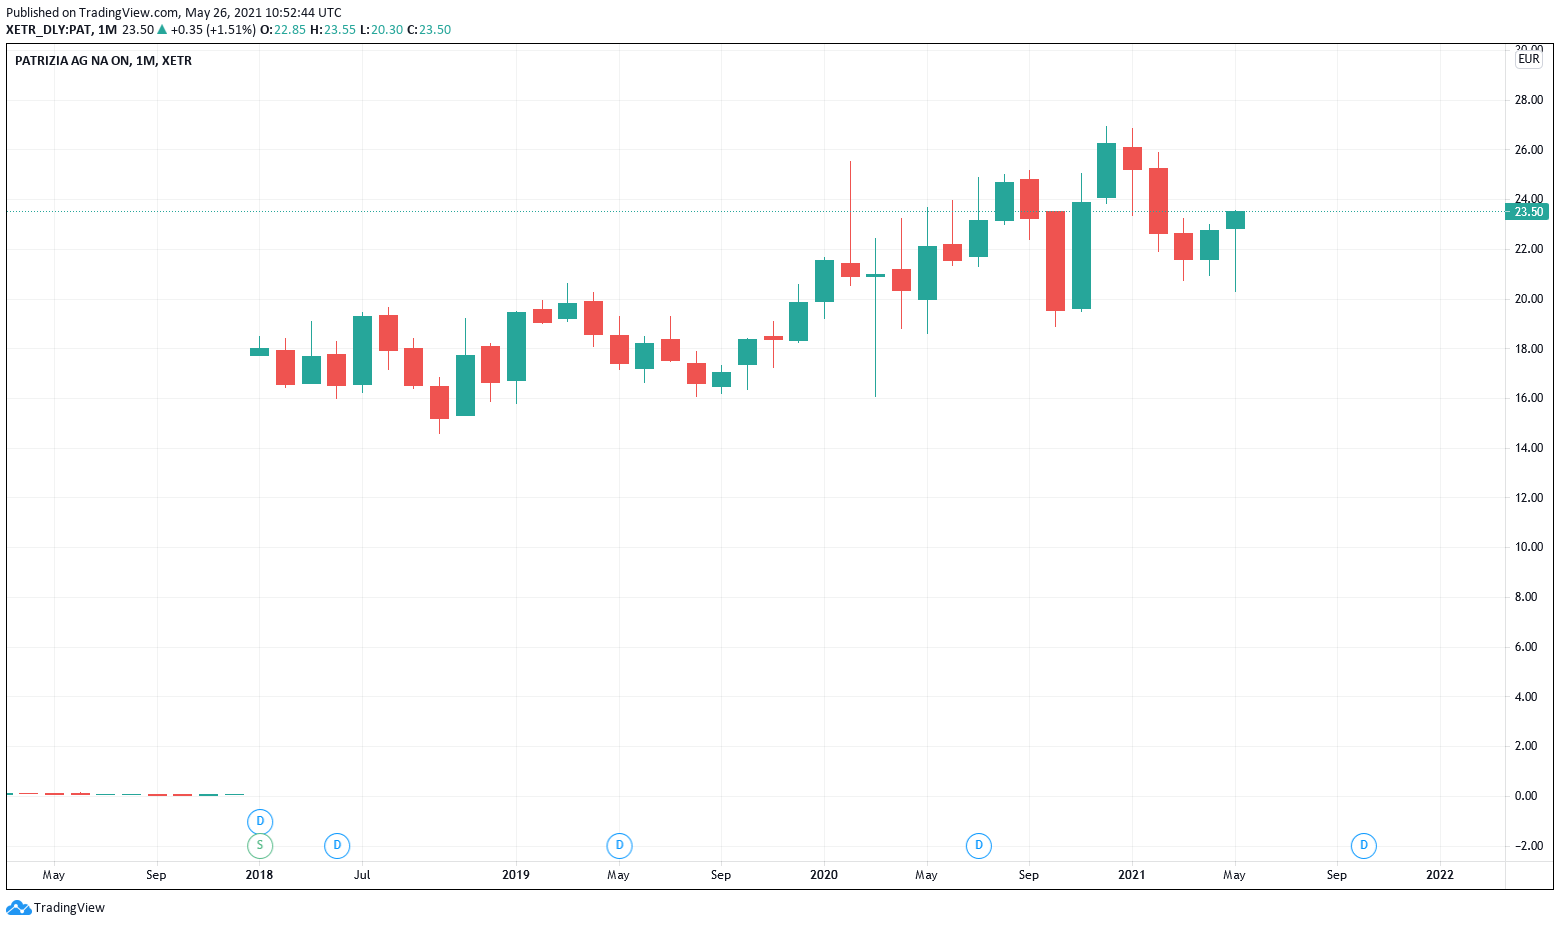Screen dimensions: 1560x926
Task: Click the dividend marker at May 2019
Action: point(619,846)
